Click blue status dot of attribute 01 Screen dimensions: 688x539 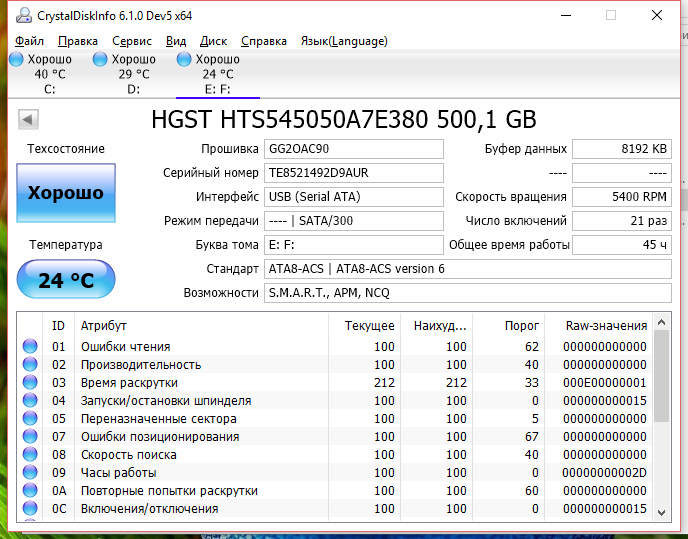(x=30, y=346)
